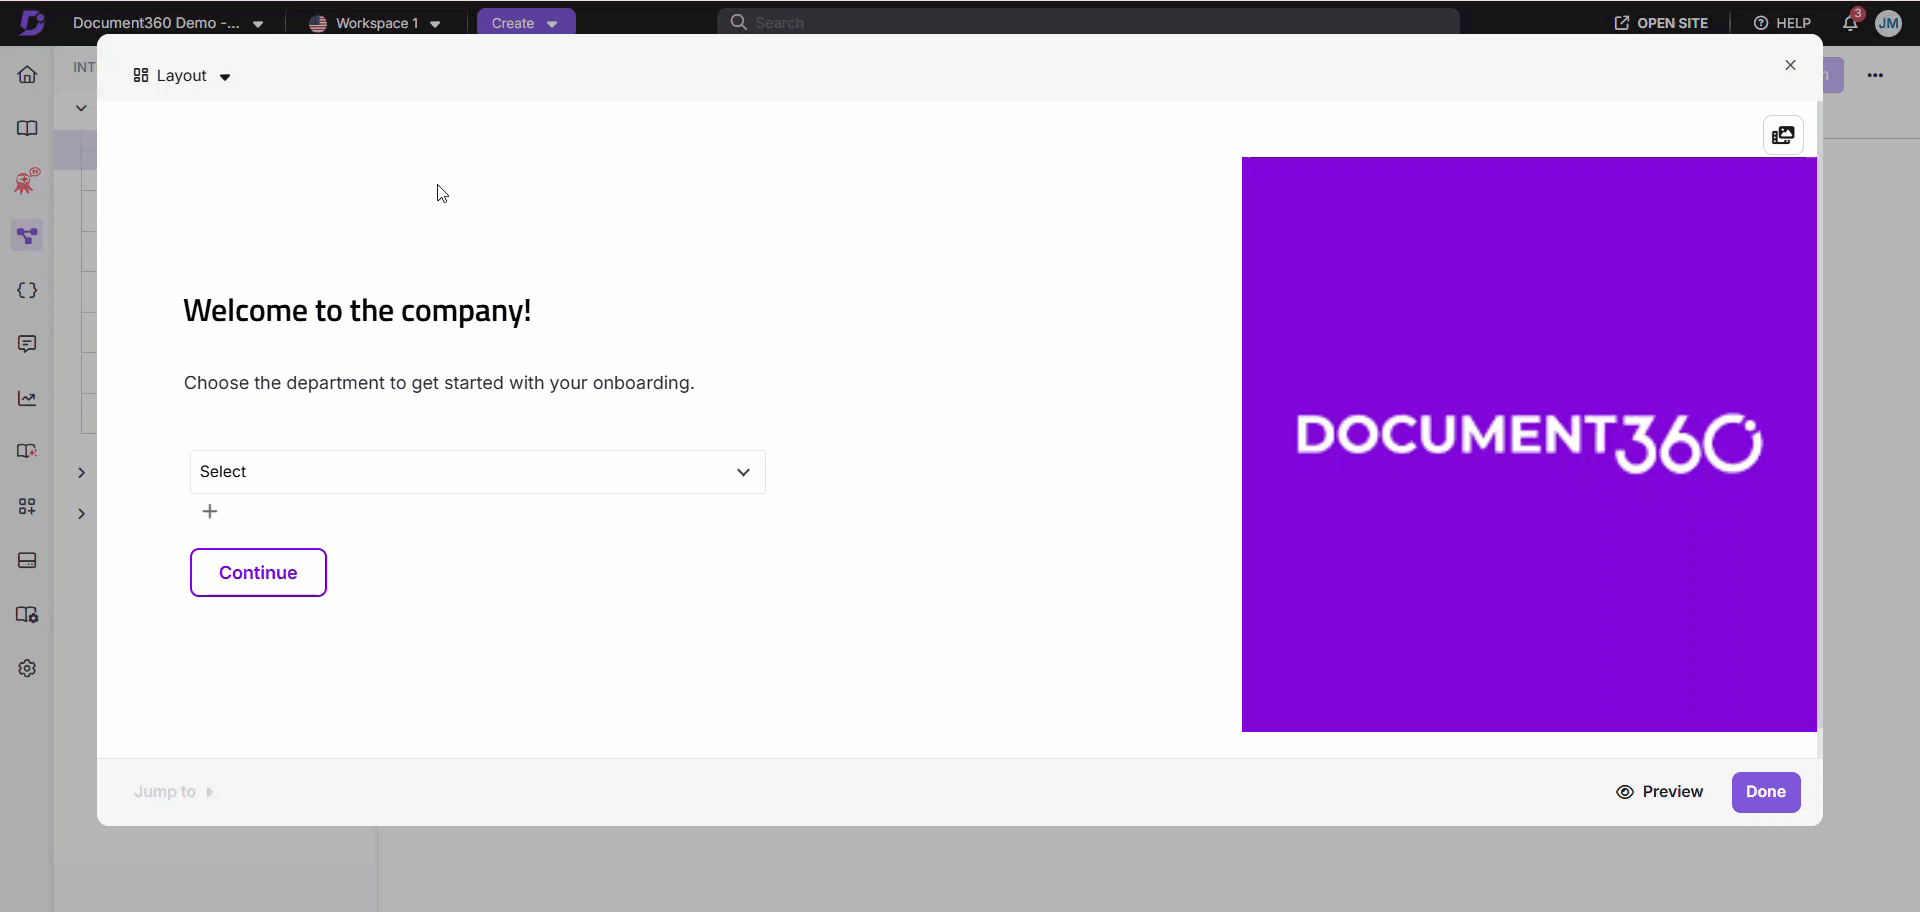This screenshot has width=1920, height=912.
Task: Click the OPEN SITE link
Action: [1661, 23]
